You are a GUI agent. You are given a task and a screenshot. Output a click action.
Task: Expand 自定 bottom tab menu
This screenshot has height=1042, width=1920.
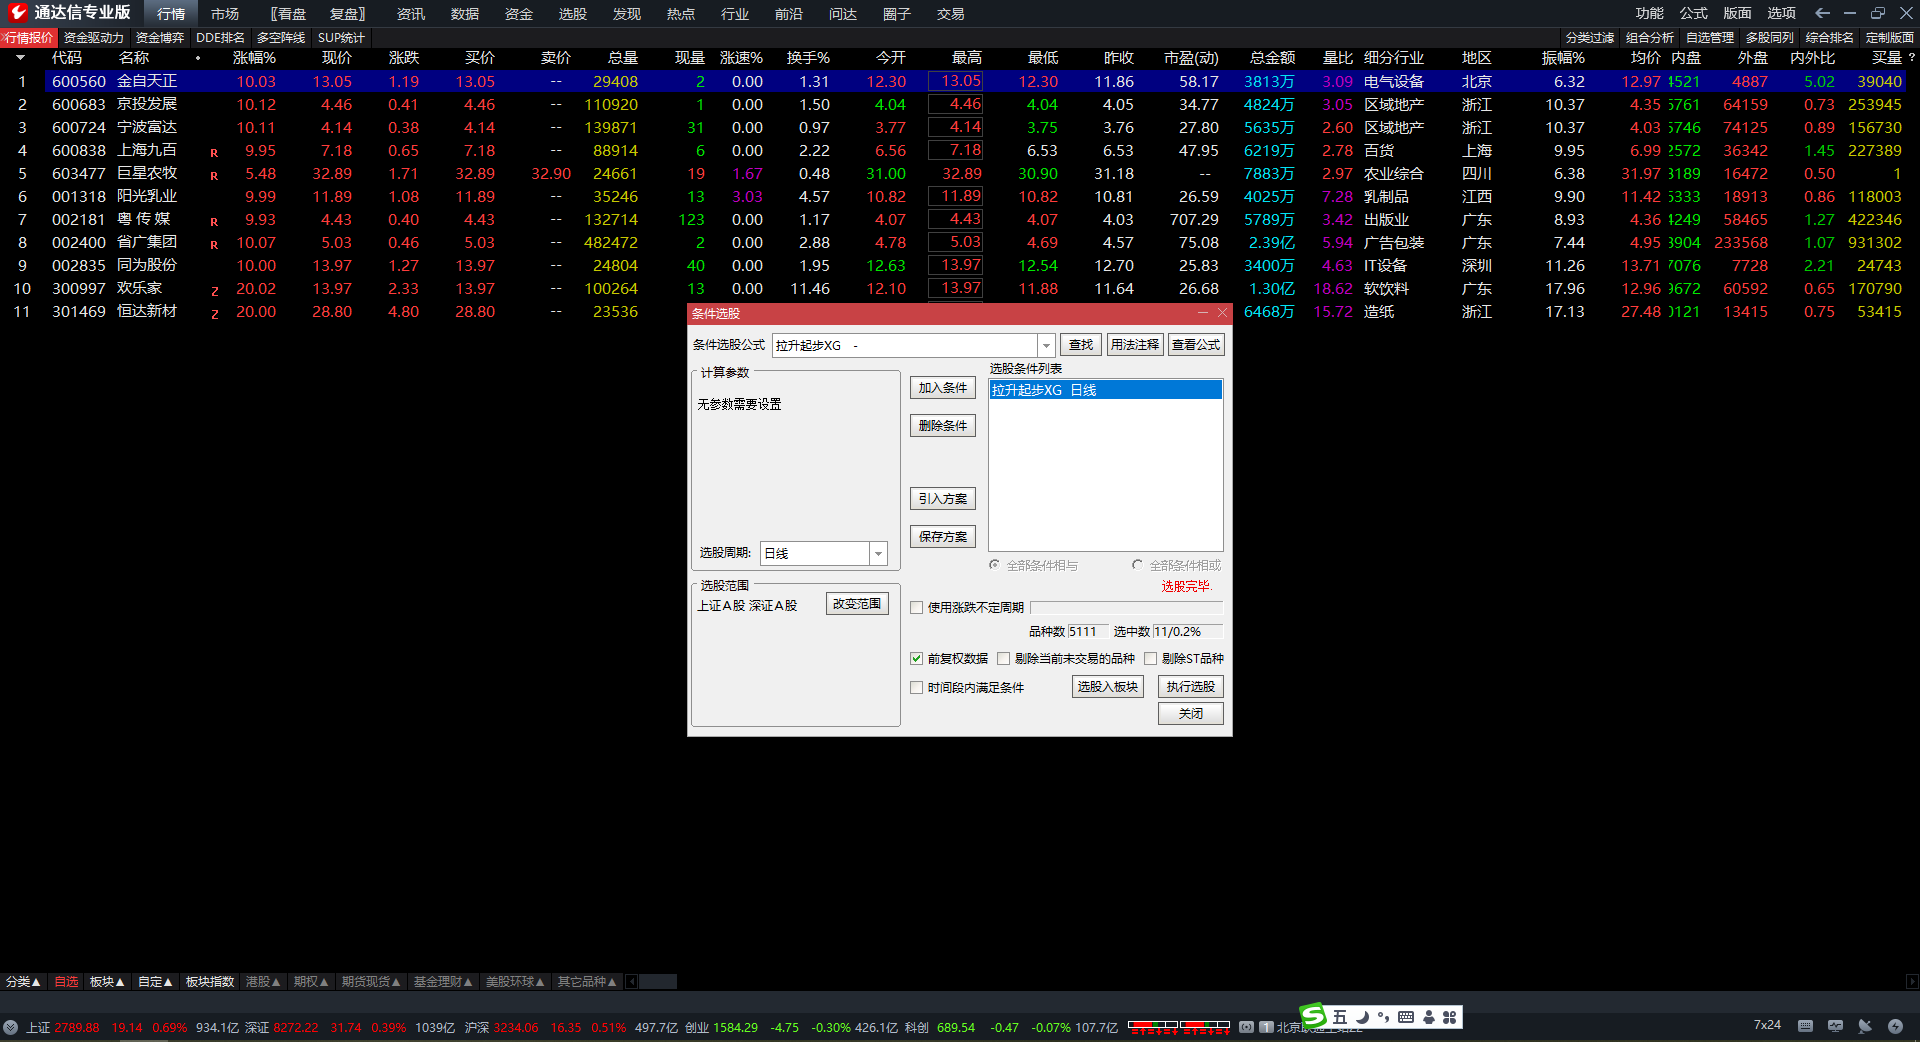(155, 982)
